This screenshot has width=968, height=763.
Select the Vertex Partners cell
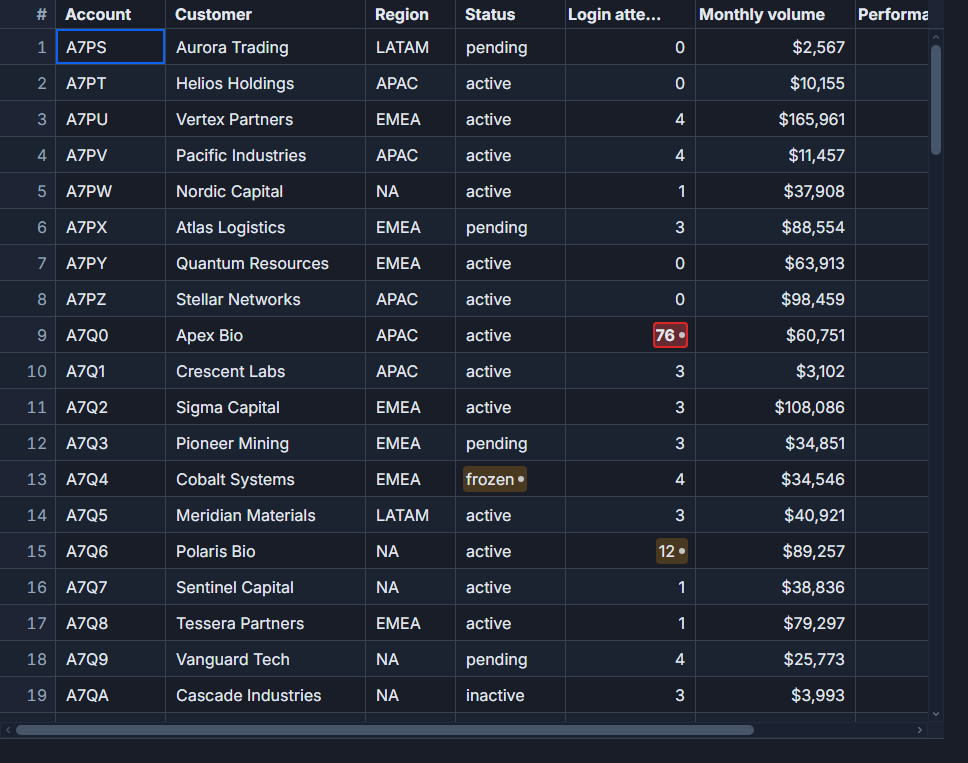point(265,119)
